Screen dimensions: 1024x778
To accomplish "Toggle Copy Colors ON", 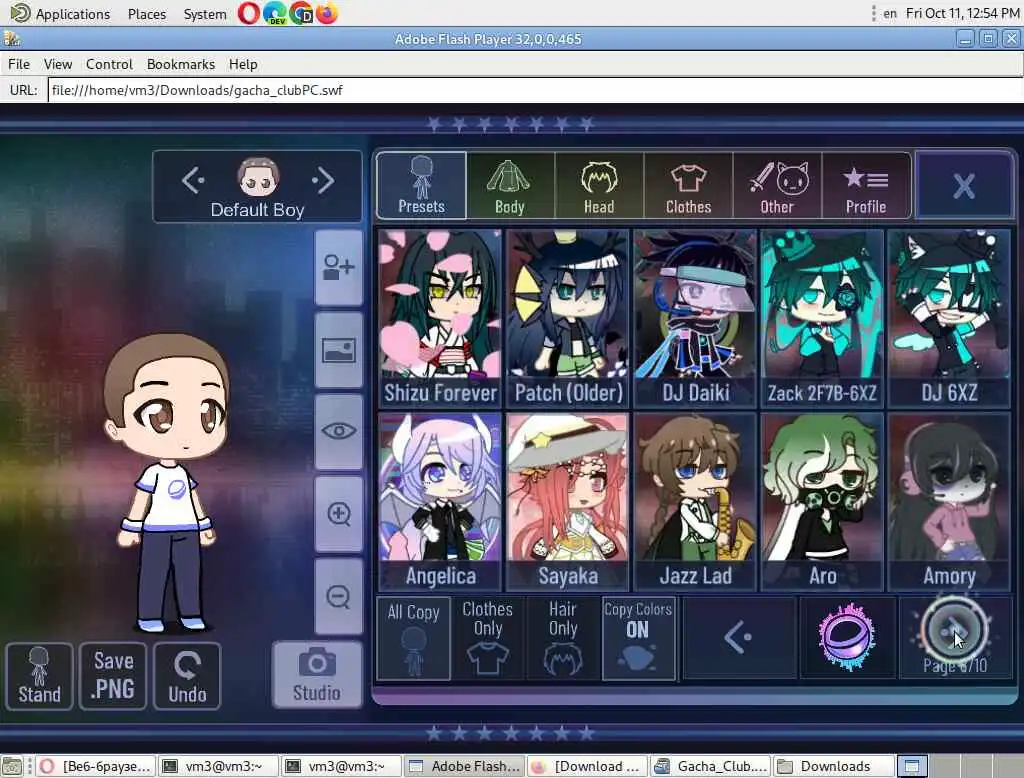I will pyautogui.click(x=638, y=638).
